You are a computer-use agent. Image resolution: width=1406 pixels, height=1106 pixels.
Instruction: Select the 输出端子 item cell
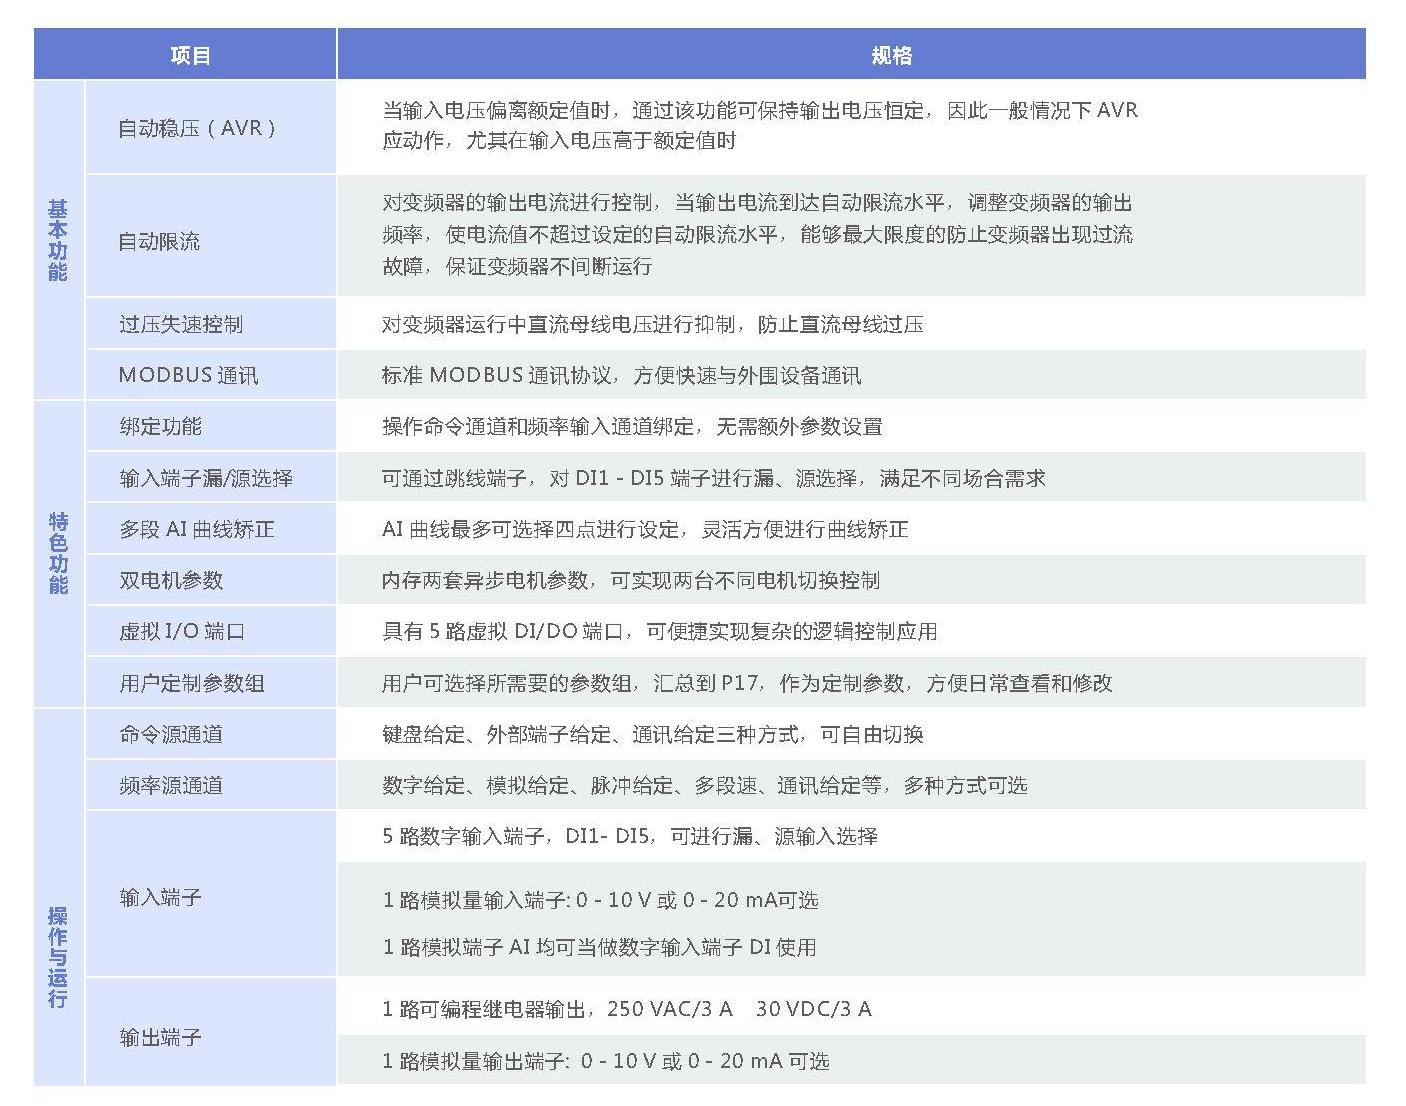tap(160, 1037)
